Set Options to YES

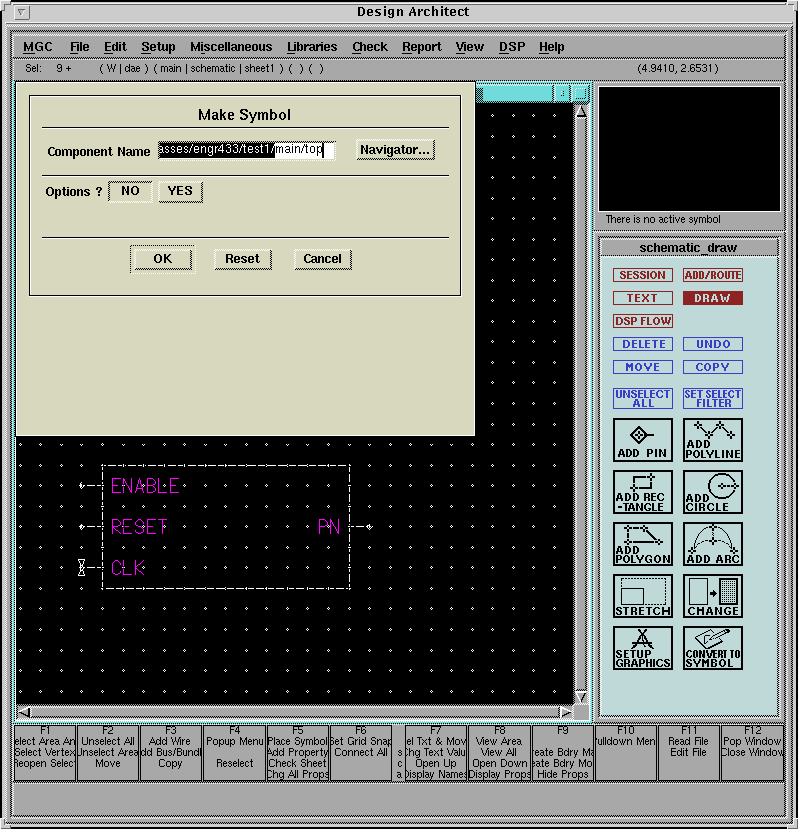coord(180,191)
